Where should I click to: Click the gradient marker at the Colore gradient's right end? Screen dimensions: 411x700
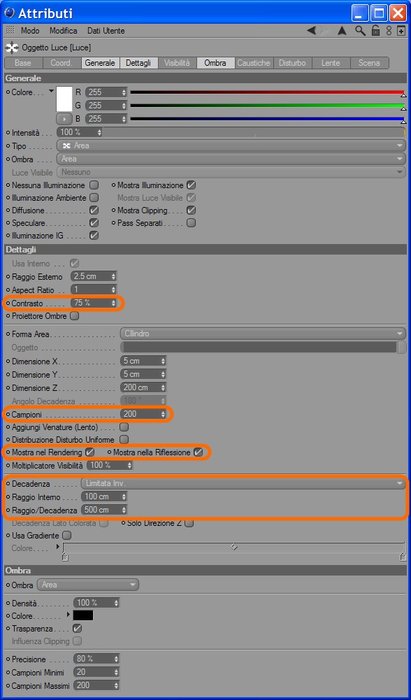(403, 556)
